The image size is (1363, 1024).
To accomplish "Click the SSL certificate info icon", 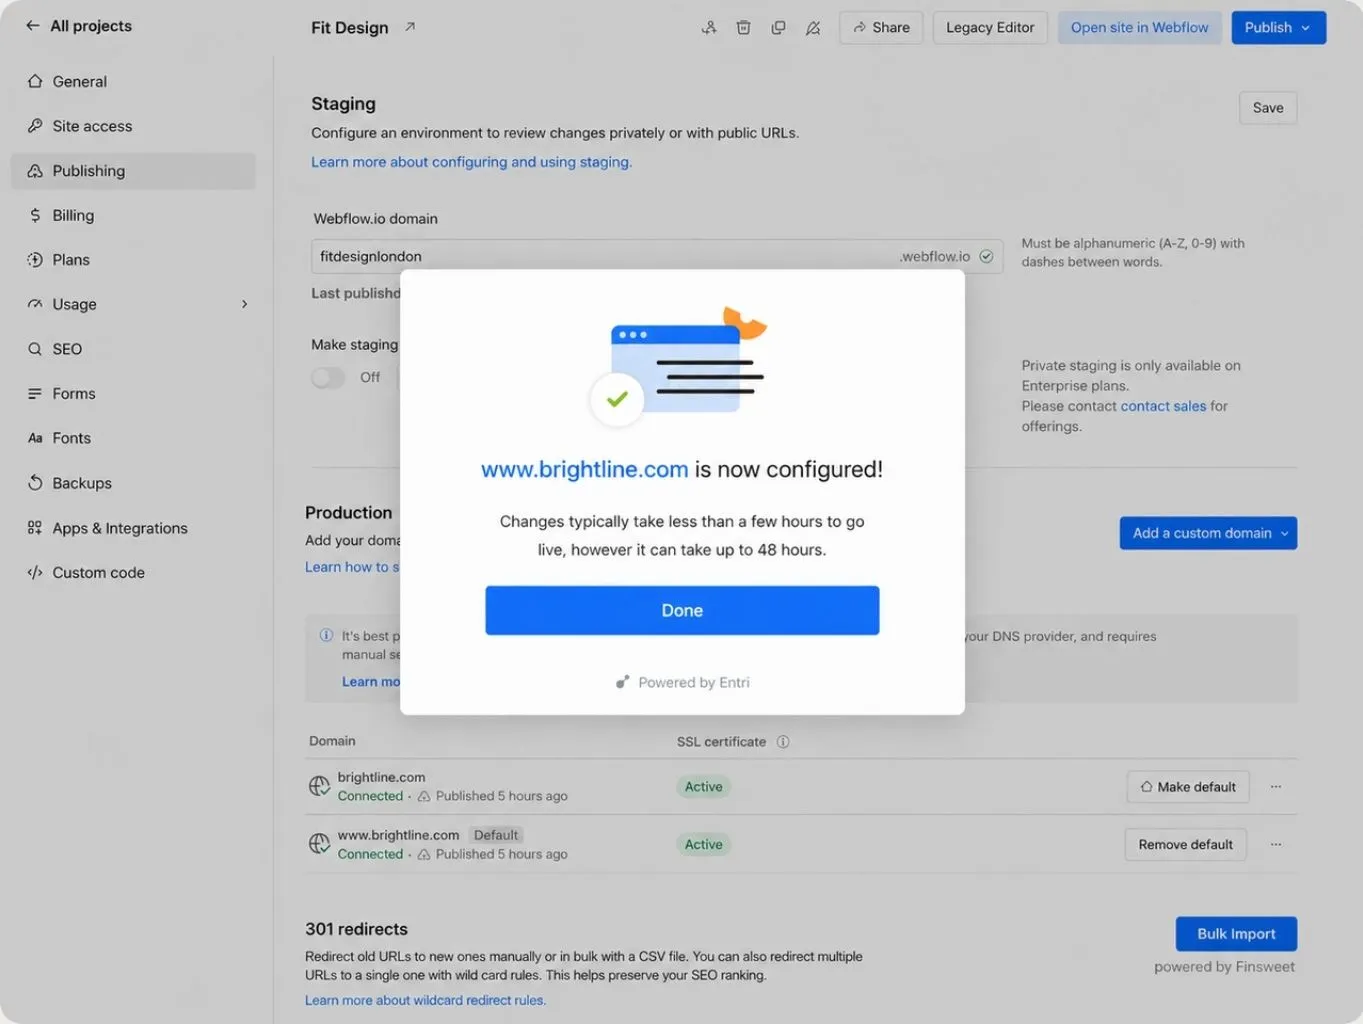I will click(x=783, y=742).
